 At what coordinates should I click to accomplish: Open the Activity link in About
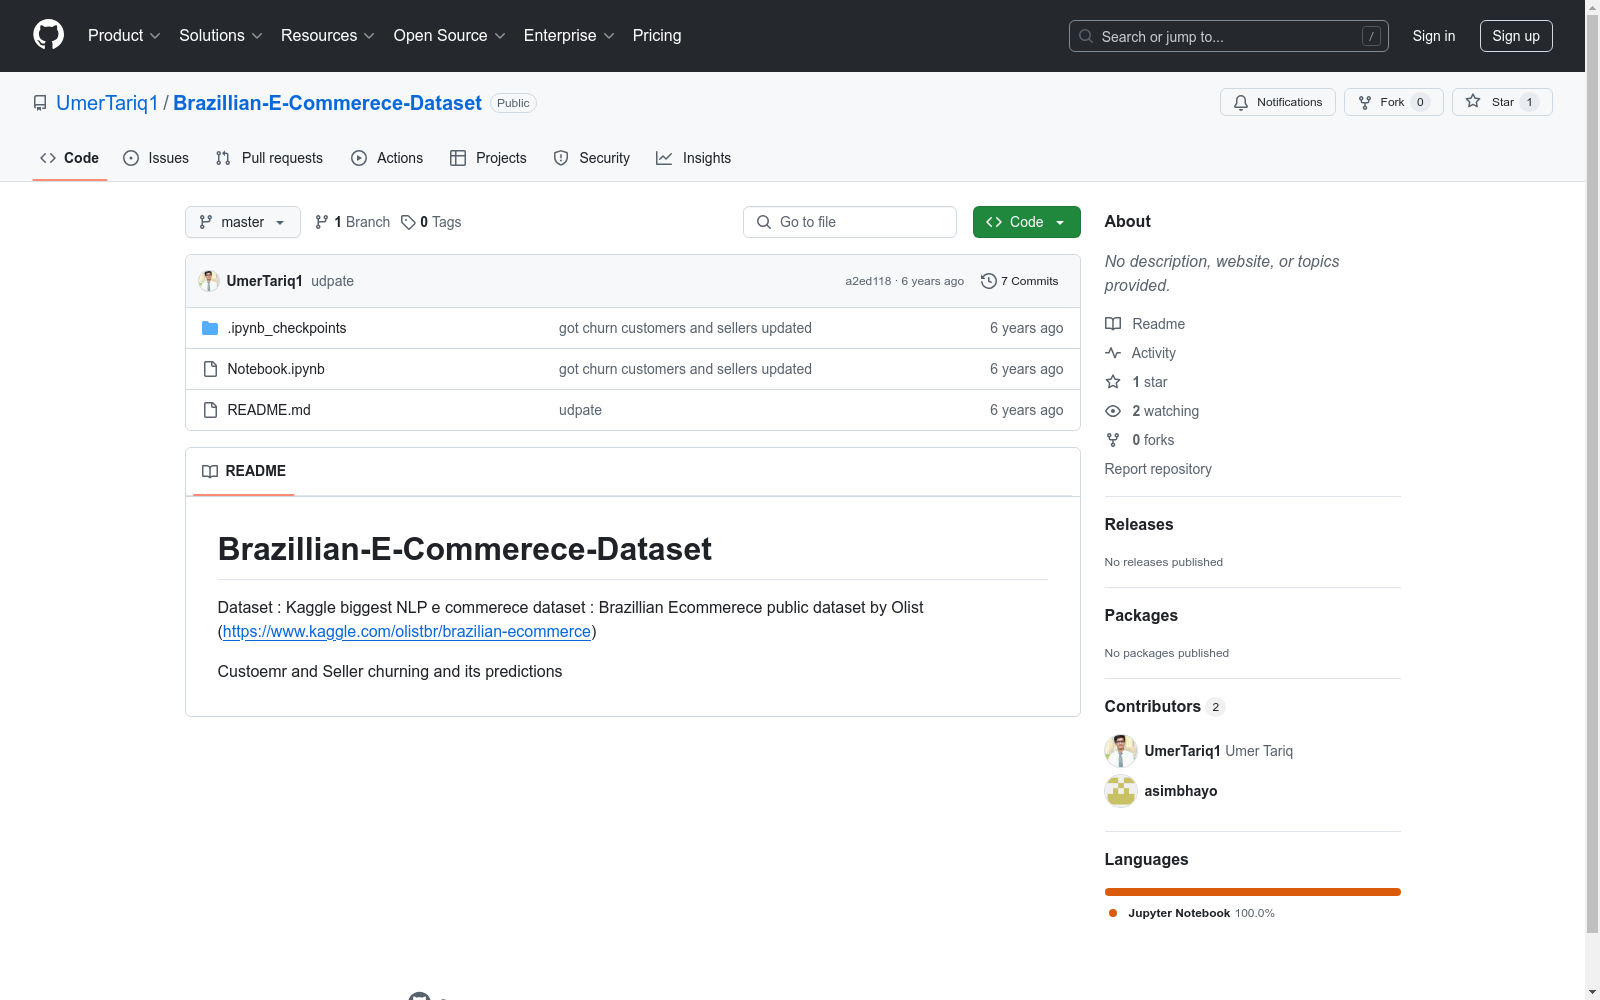pyautogui.click(x=1140, y=353)
